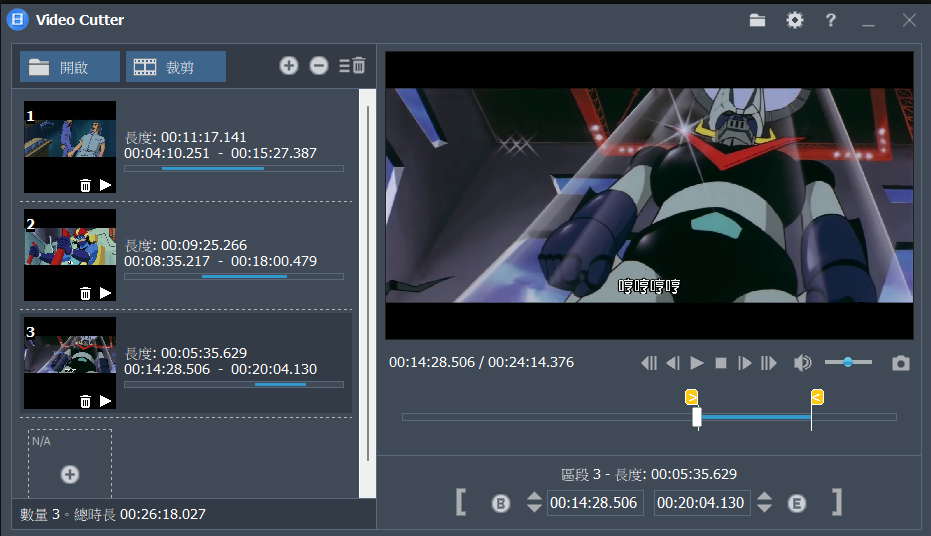Image resolution: width=931 pixels, height=536 pixels.
Task: Jump to next keyframe button
Action: coord(769,363)
